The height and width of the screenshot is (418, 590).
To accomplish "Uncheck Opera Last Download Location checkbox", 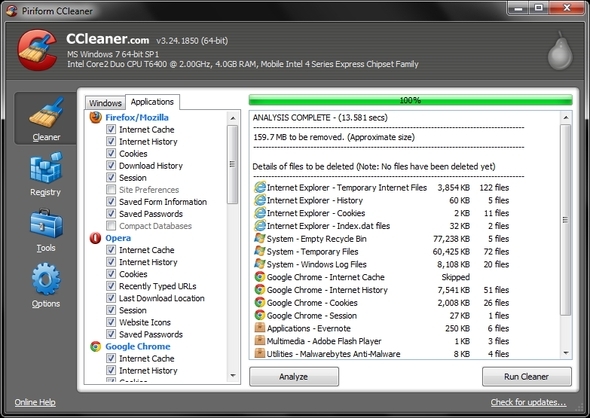I will pos(111,298).
